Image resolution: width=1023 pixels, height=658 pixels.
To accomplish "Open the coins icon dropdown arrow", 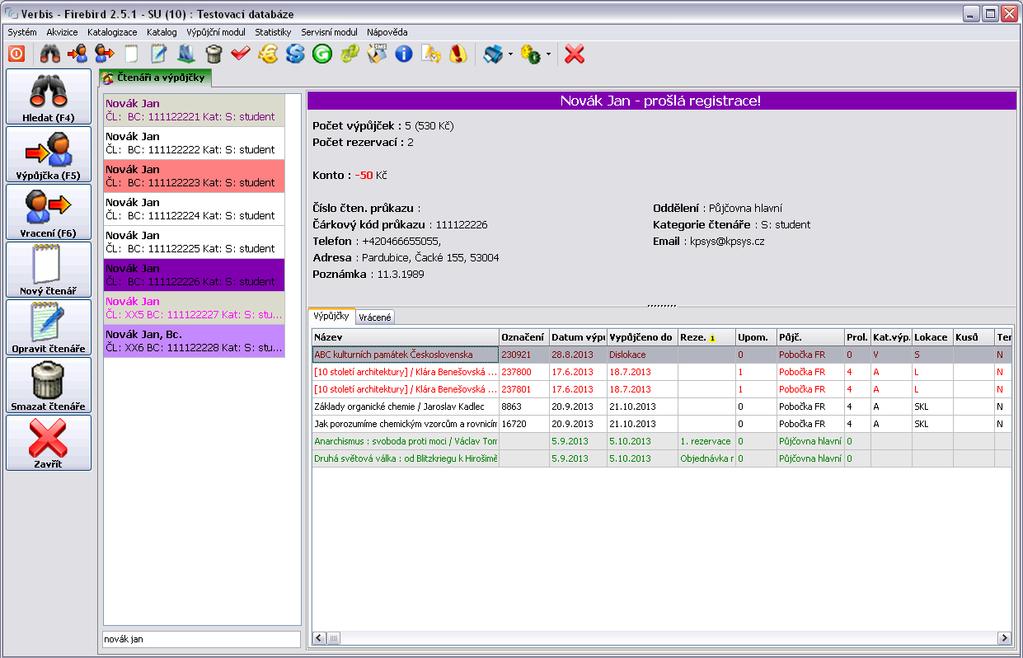I will pyautogui.click(x=548, y=54).
